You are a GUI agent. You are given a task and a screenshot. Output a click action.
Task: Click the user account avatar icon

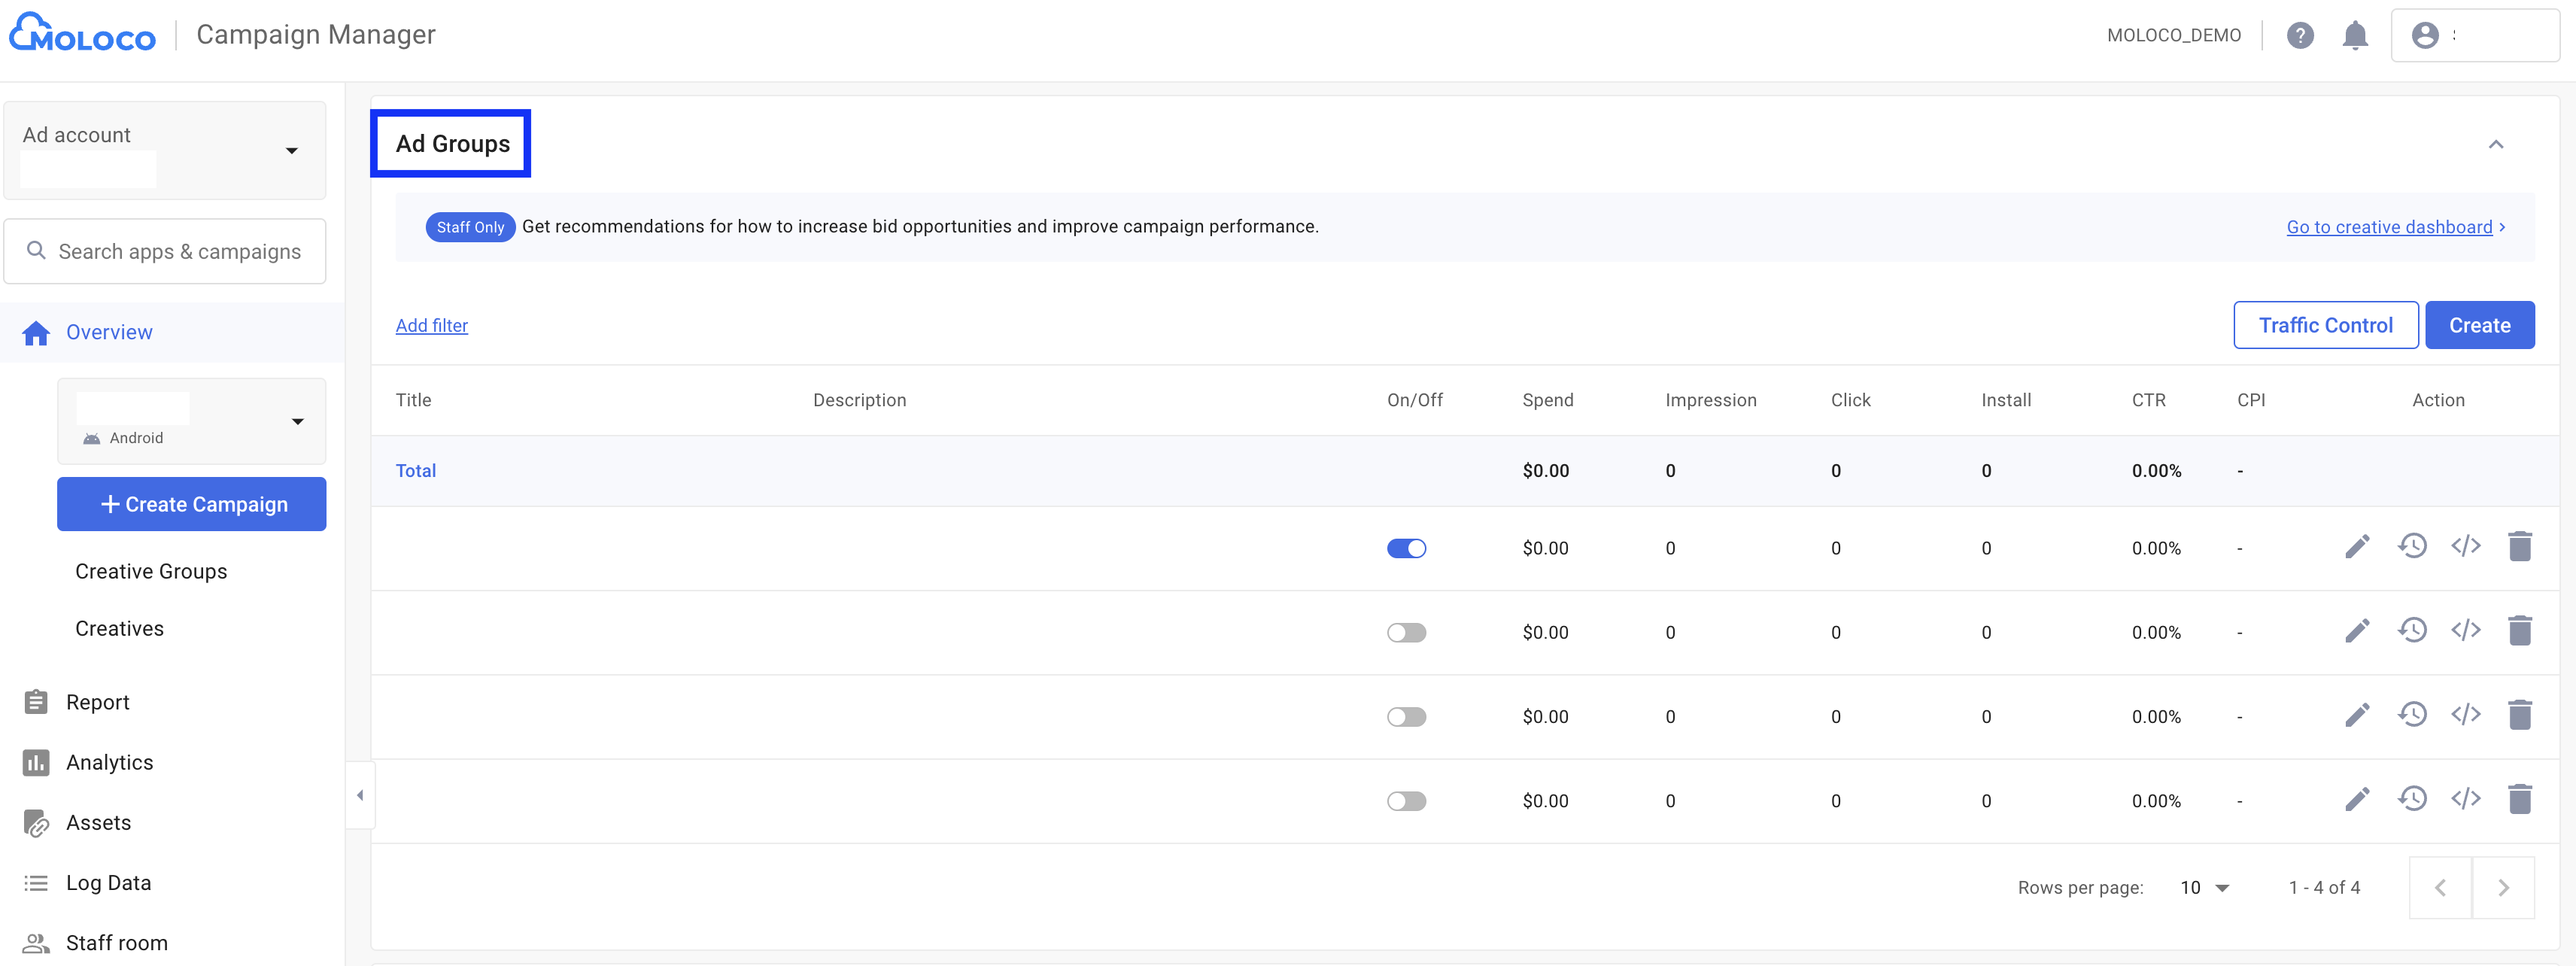pos(2424,36)
